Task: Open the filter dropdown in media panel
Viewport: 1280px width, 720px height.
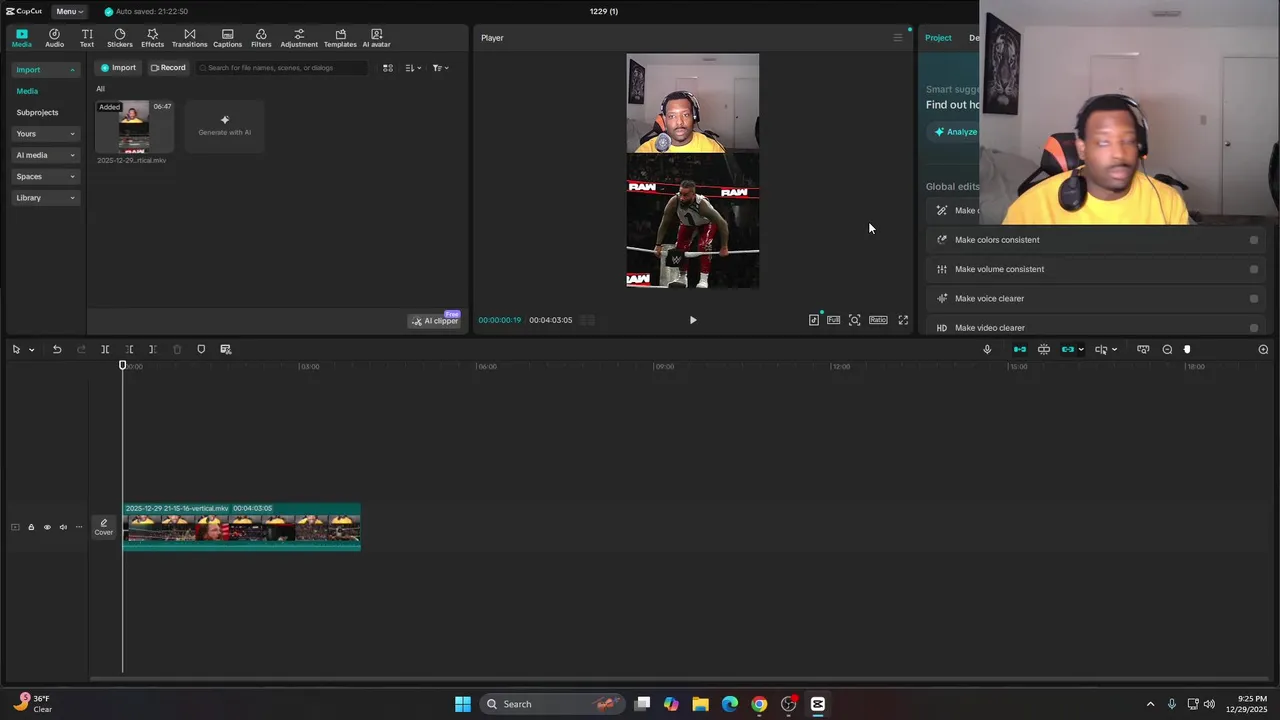Action: [x=440, y=68]
